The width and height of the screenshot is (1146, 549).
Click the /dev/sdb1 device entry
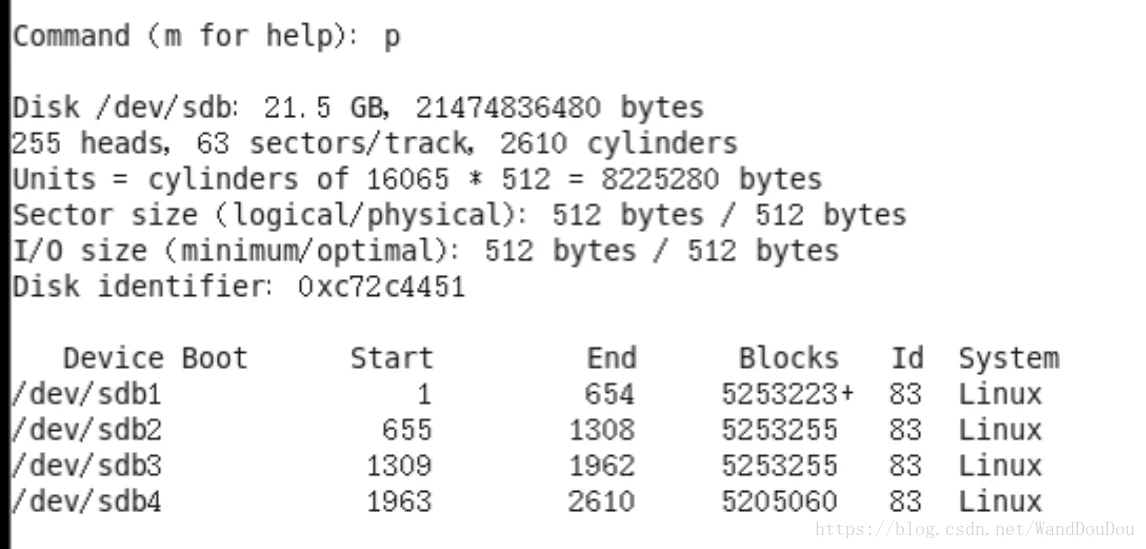(87, 395)
